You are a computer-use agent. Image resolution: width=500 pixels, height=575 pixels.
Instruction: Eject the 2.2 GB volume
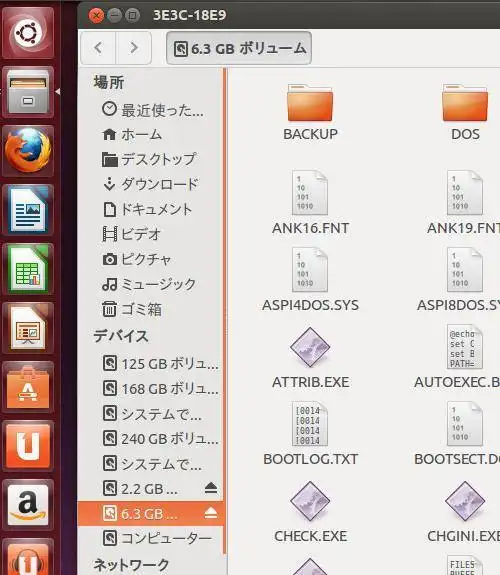click(x=211, y=488)
